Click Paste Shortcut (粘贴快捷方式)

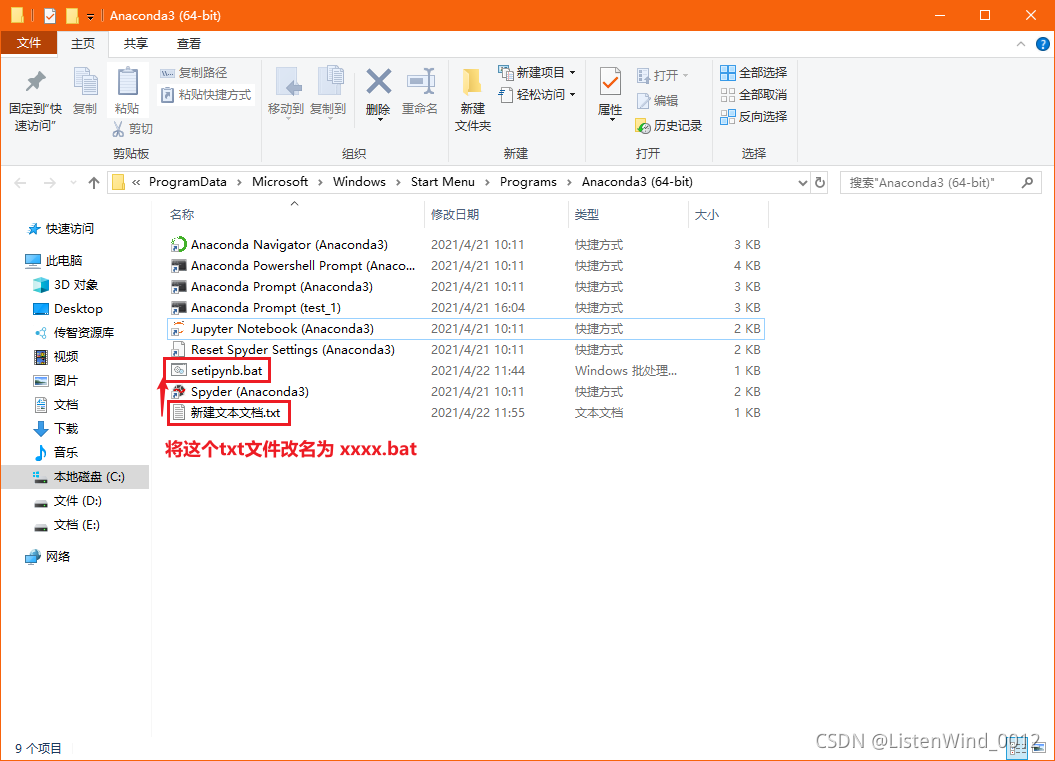click(206, 95)
